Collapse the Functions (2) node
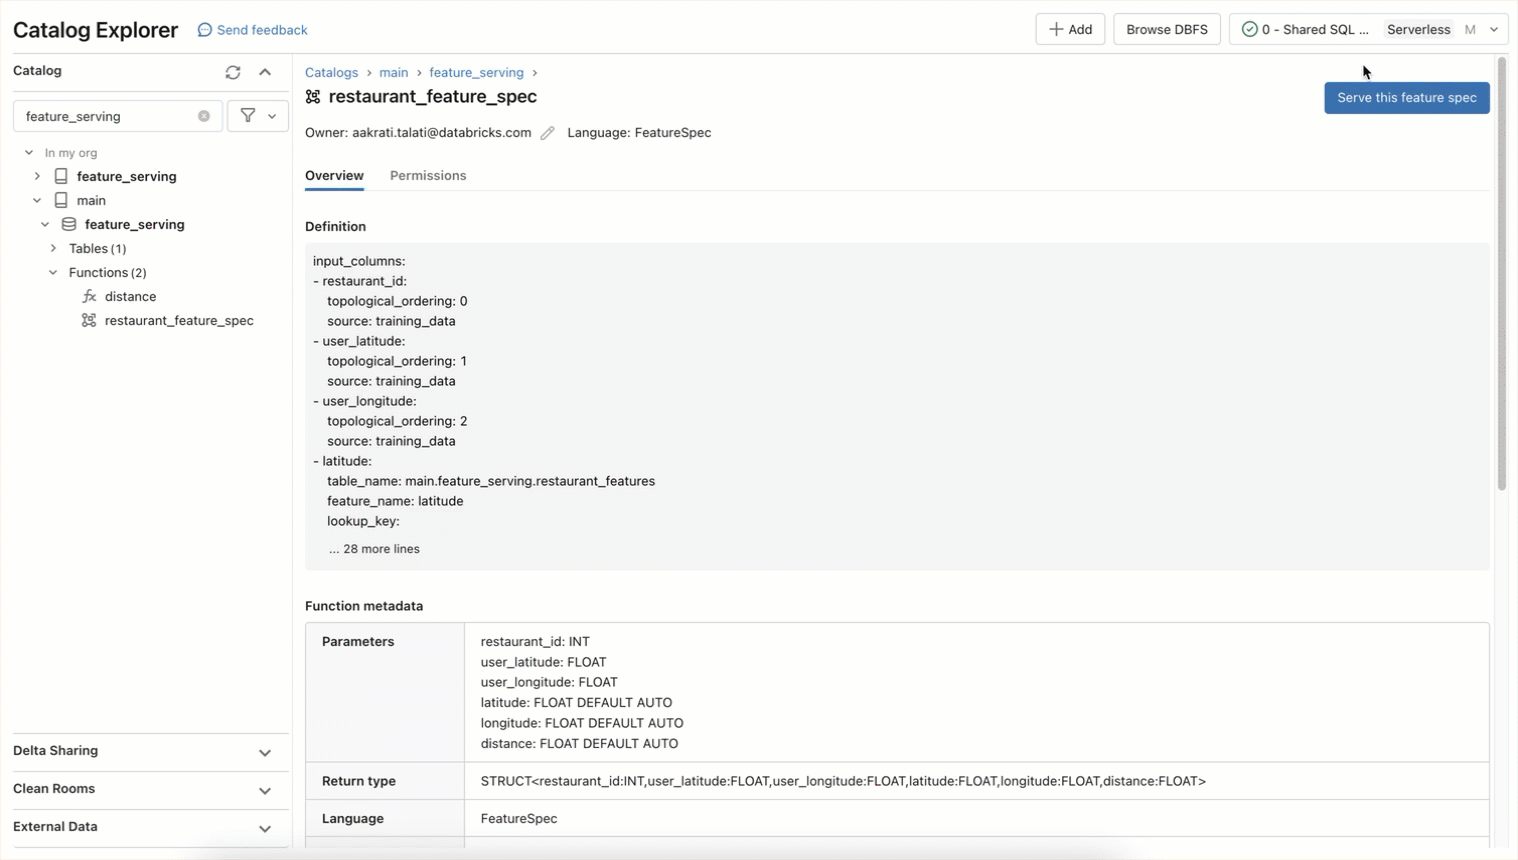 (54, 273)
